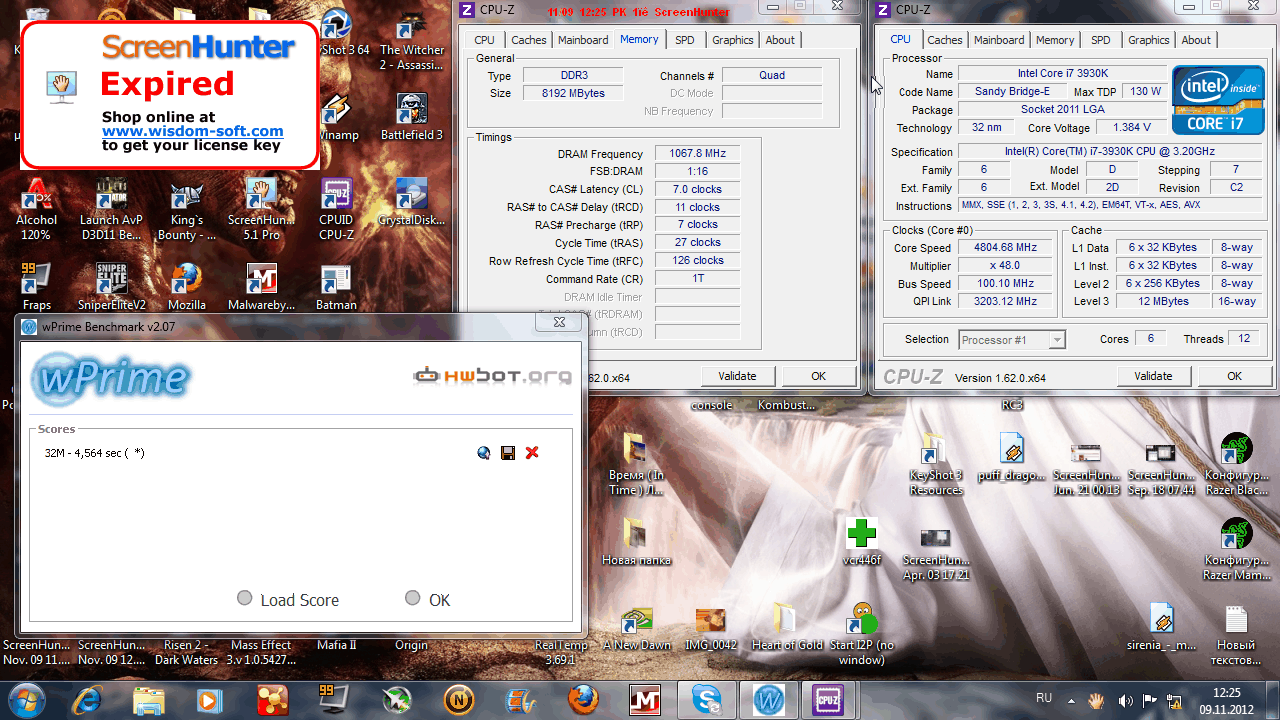Click the wPrime save score floppy icon

[508, 453]
